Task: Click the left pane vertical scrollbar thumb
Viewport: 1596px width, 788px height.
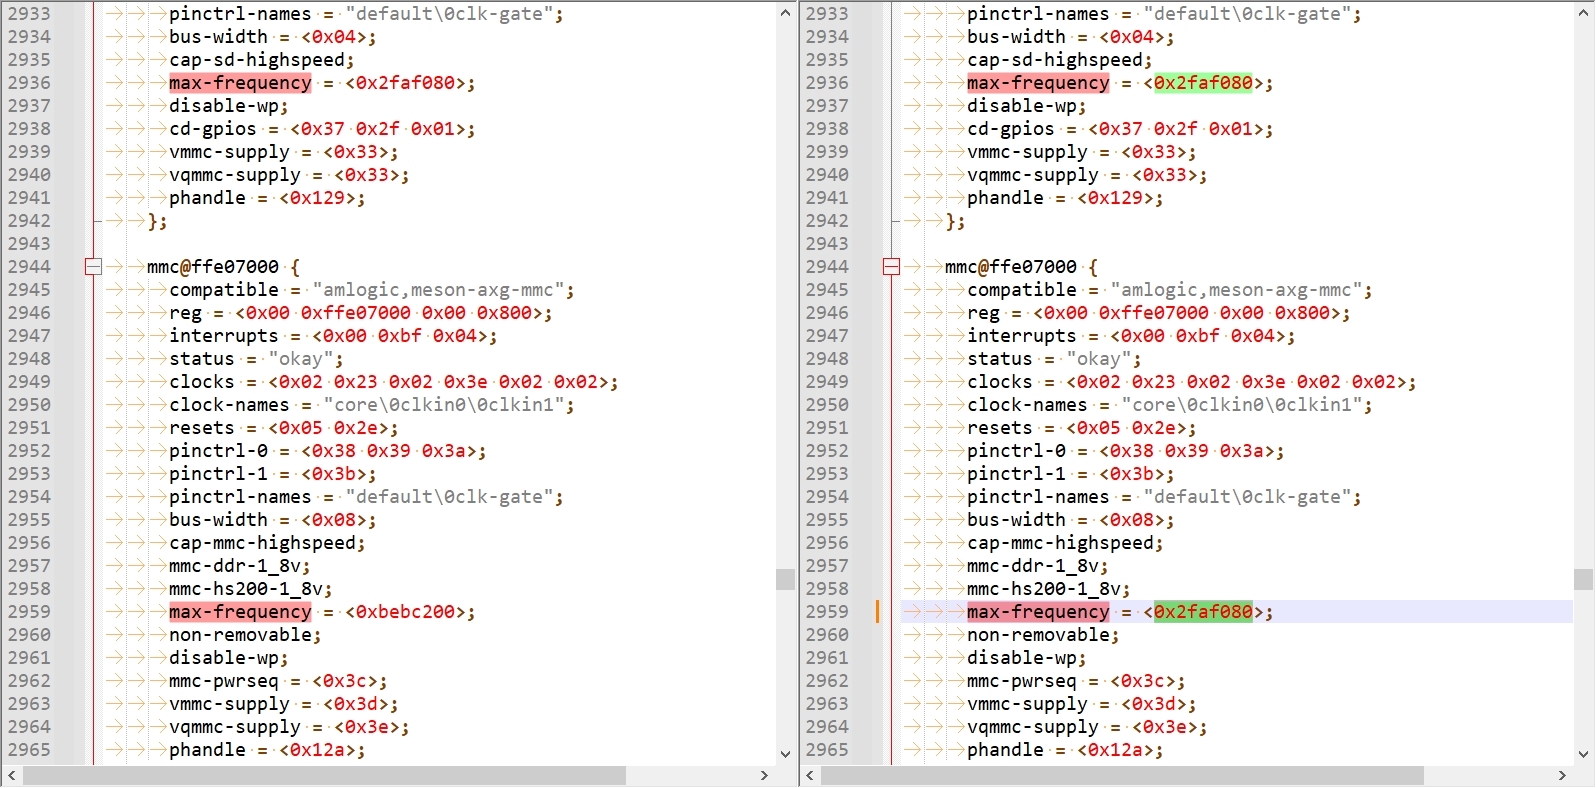Action: click(x=785, y=580)
